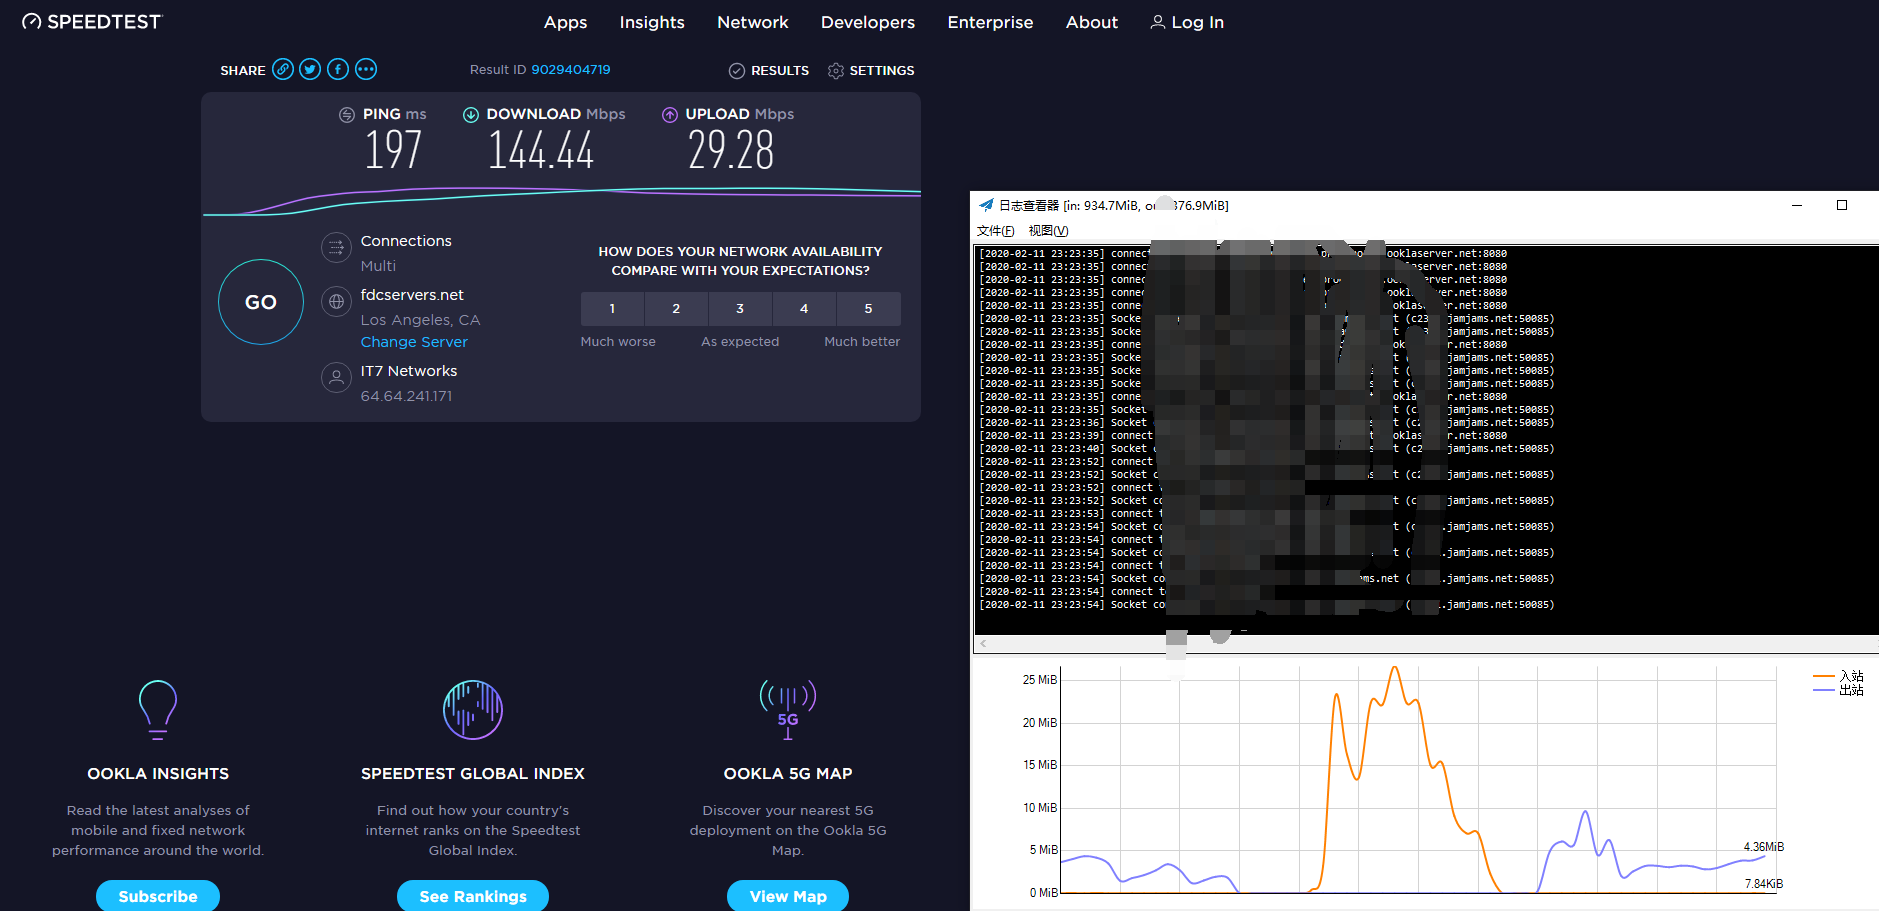Open the Enterprise menu
This screenshot has width=1879, height=911.
990,22
